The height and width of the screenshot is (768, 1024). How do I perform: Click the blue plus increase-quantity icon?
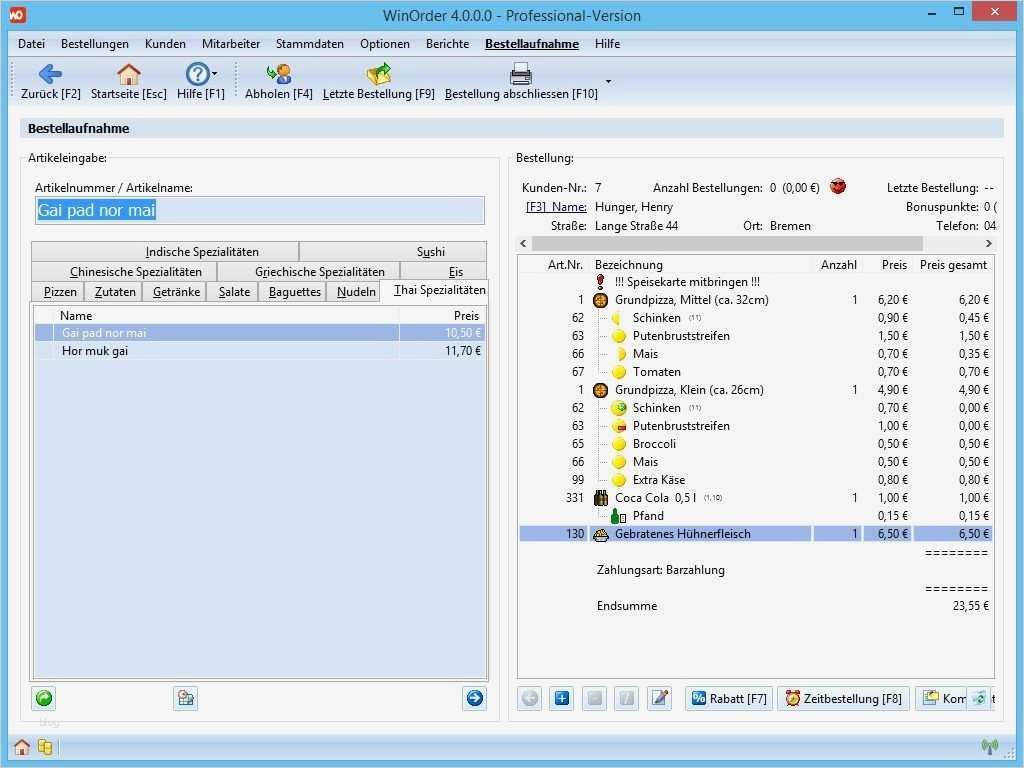(x=562, y=698)
